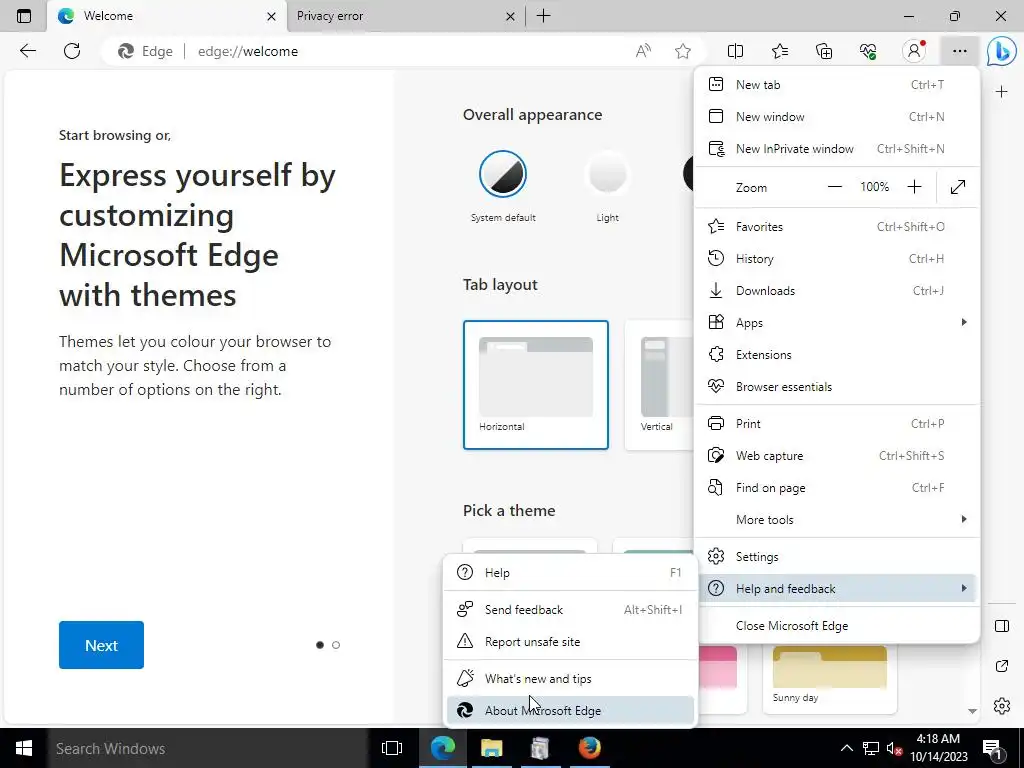Image resolution: width=1024 pixels, height=768 pixels.
Task: Open sidebar settings gear icon
Action: tap(1002, 706)
